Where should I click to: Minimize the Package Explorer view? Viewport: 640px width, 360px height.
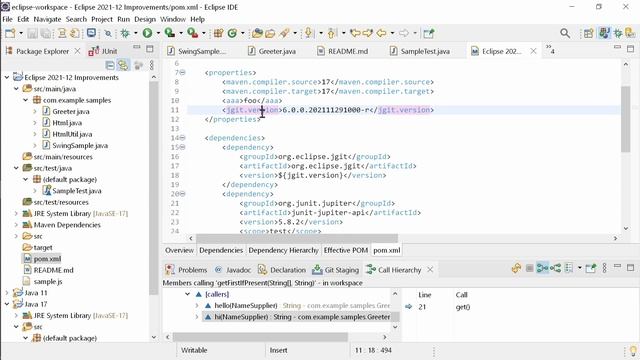pyautogui.click(x=137, y=48)
